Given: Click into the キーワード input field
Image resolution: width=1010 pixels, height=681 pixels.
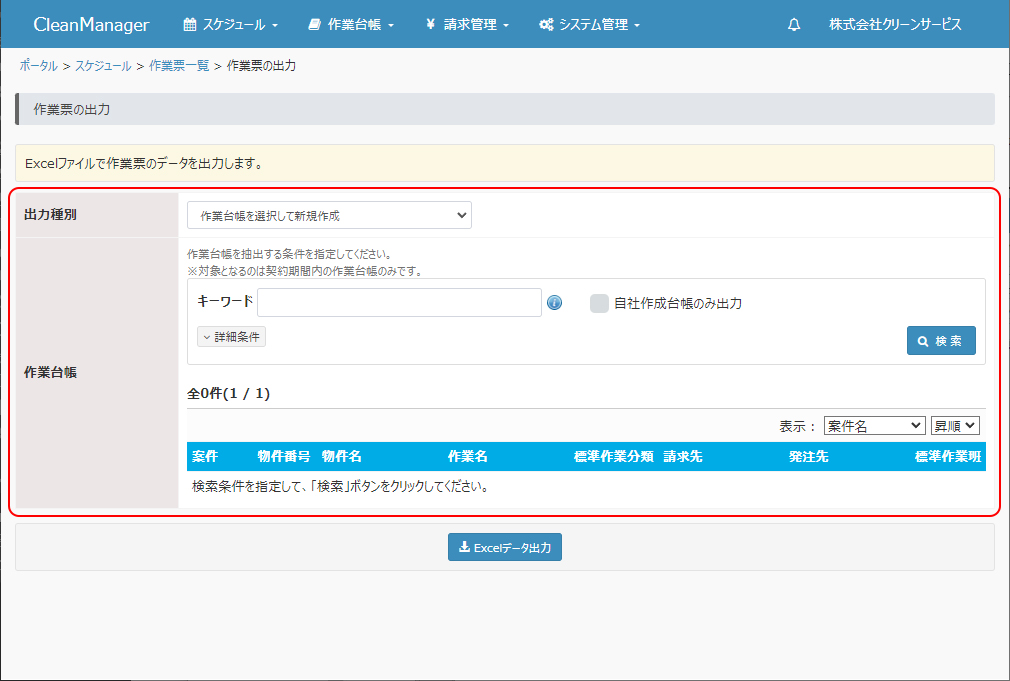Looking at the screenshot, I should [399, 303].
